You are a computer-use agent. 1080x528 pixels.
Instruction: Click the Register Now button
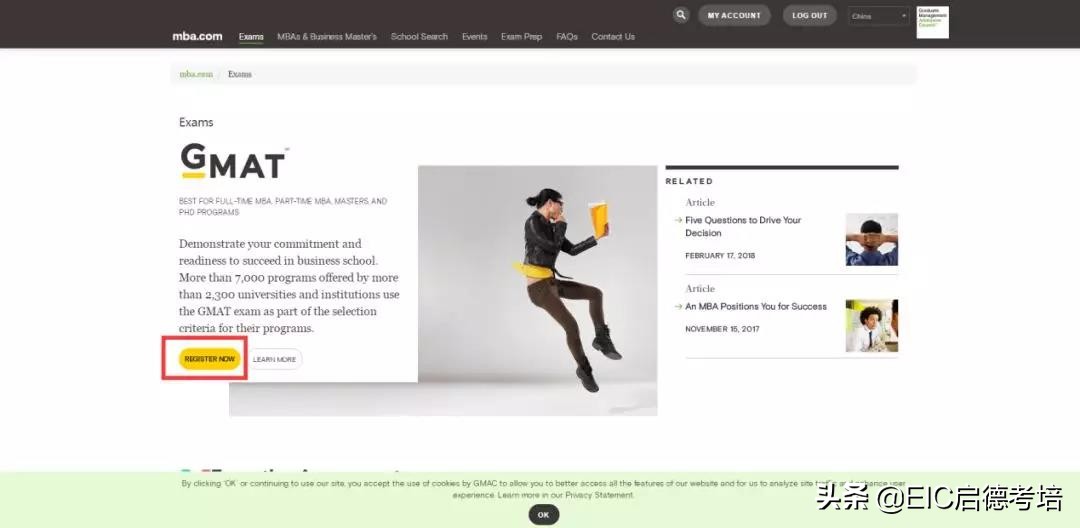tap(210, 359)
